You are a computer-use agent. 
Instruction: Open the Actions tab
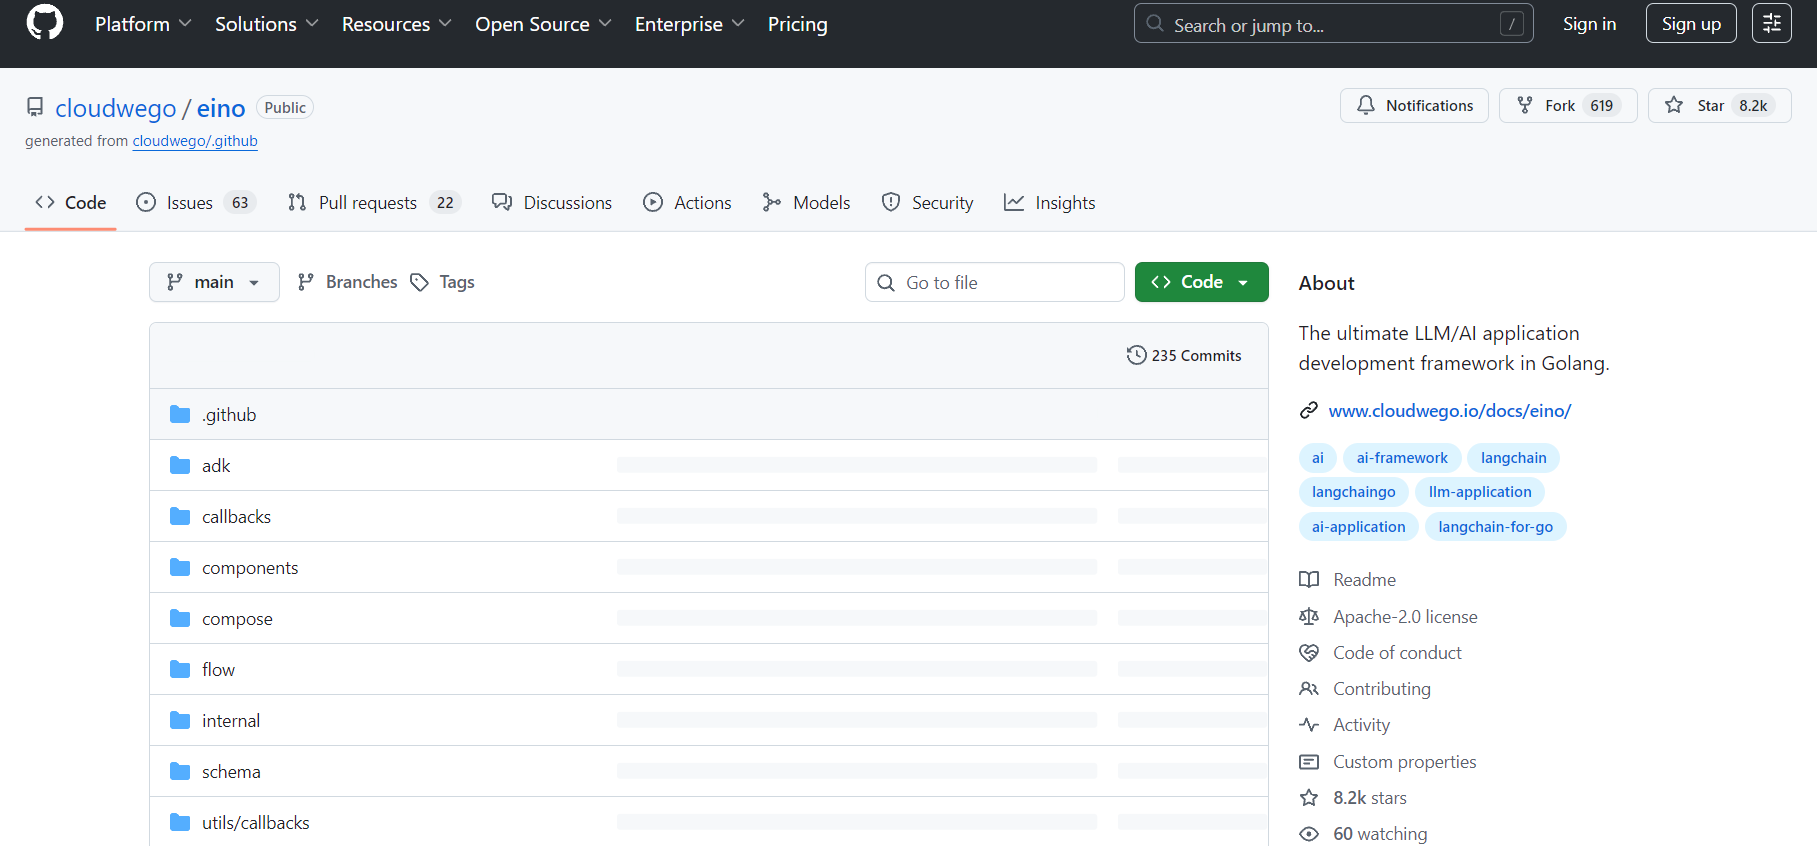click(x=688, y=203)
